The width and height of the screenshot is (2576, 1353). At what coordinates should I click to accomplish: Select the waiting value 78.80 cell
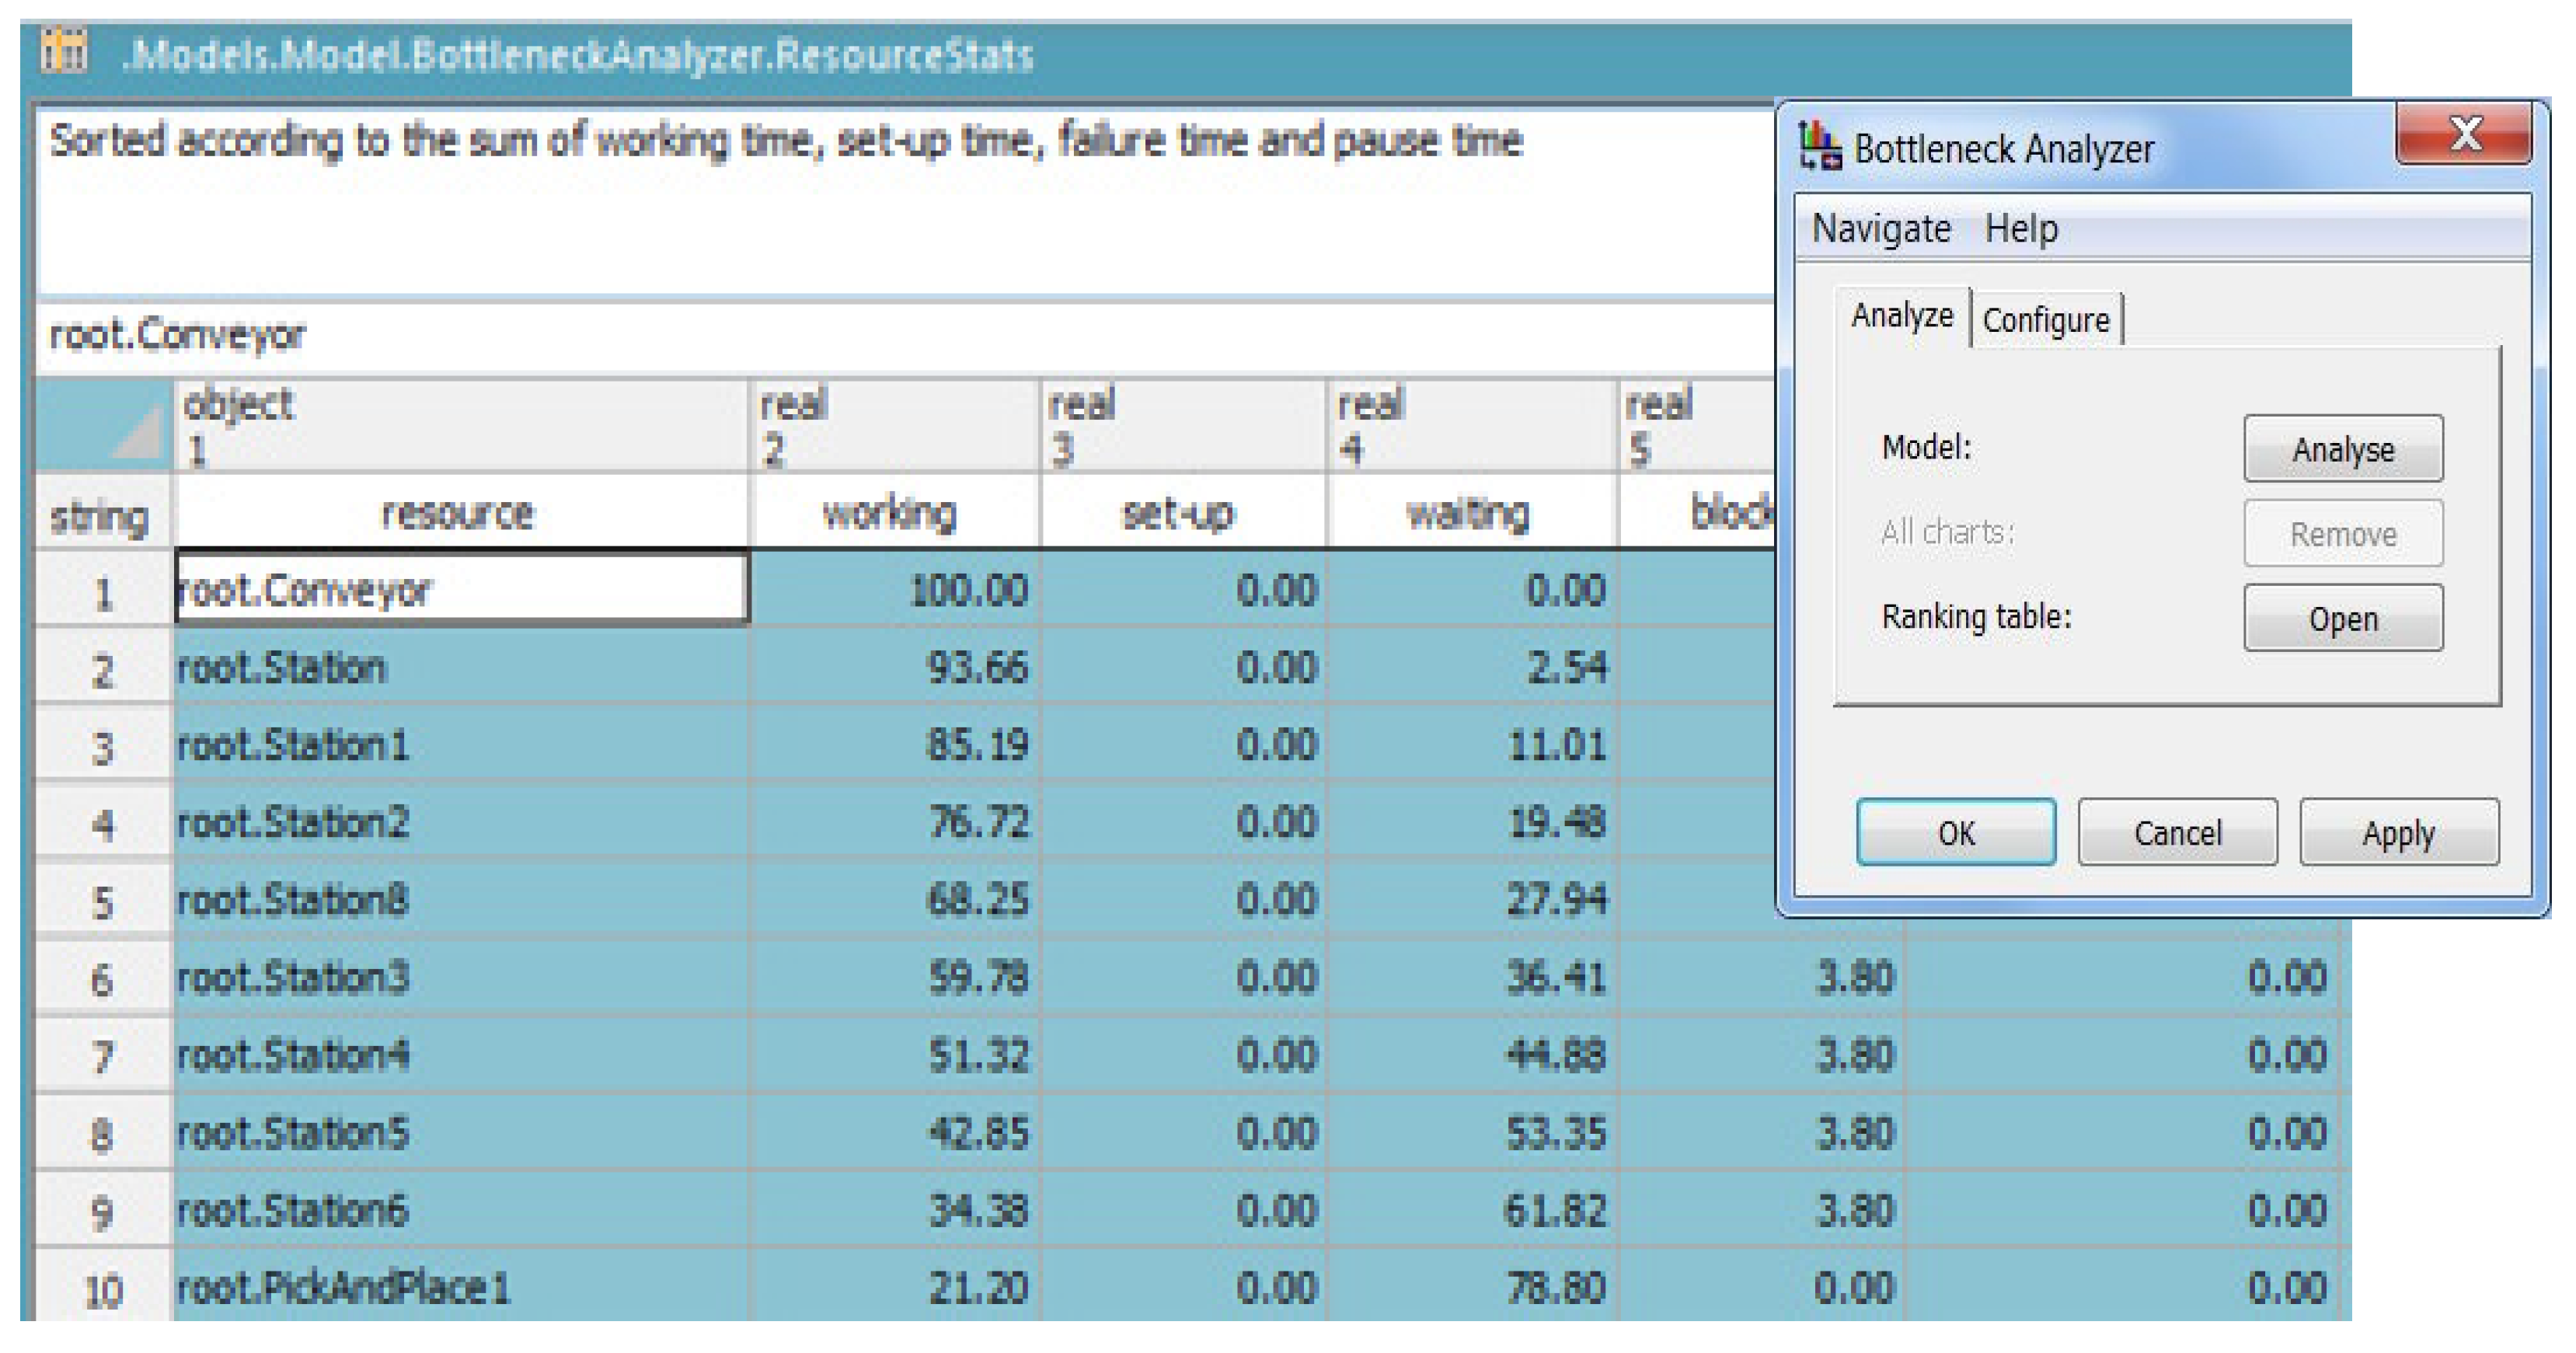coord(1470,1288)
